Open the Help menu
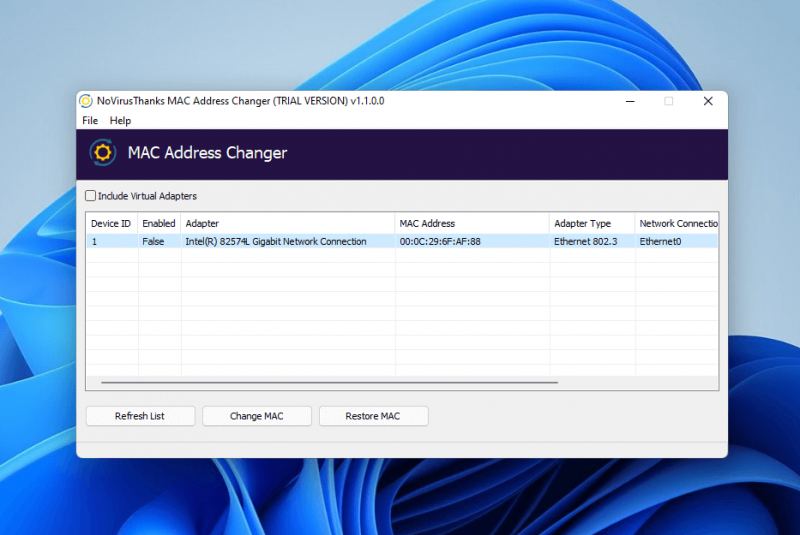Image resolution: width=800 pixels, height=535 pixels. [x=120, y=121]
